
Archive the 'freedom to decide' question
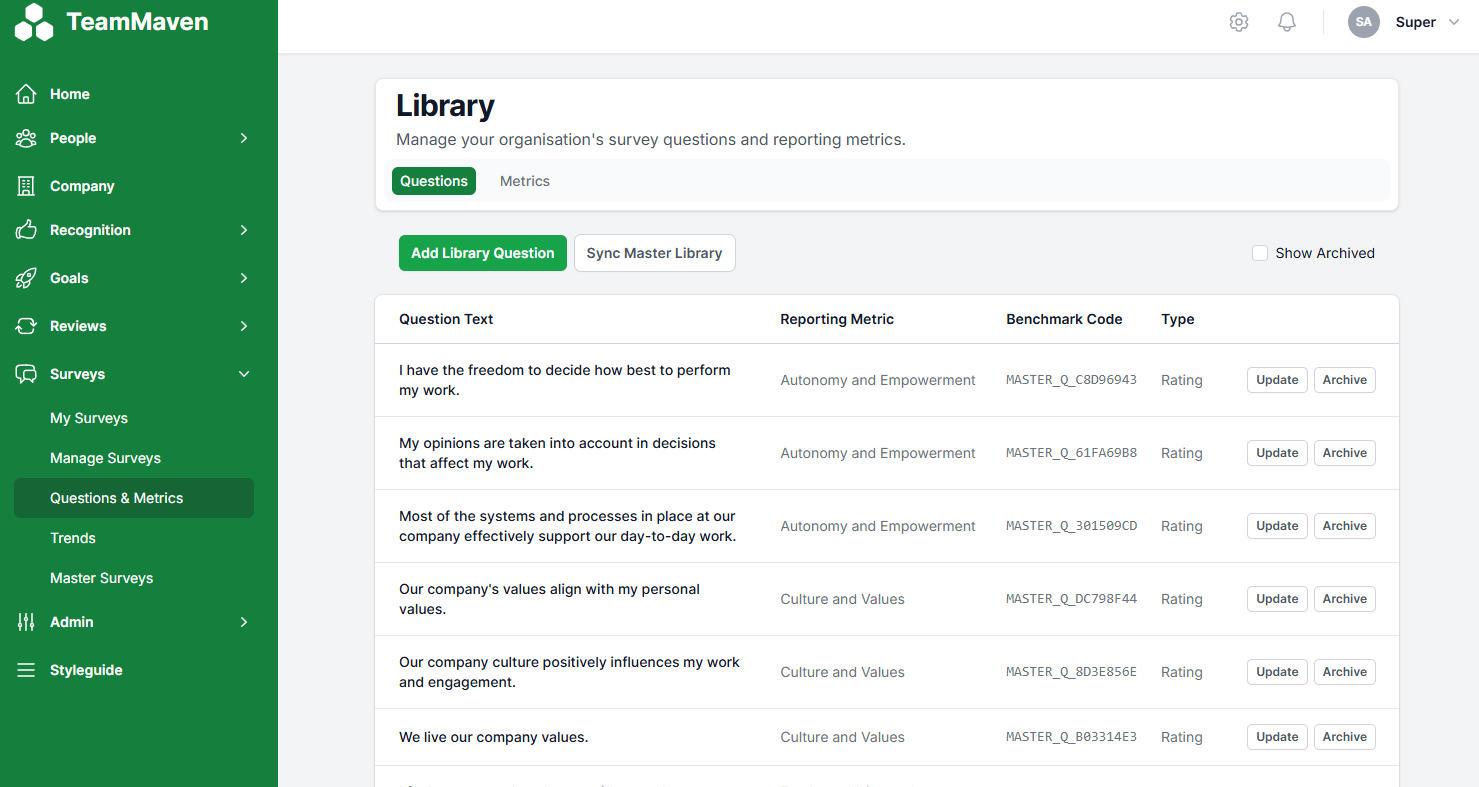coord(1345,380)
